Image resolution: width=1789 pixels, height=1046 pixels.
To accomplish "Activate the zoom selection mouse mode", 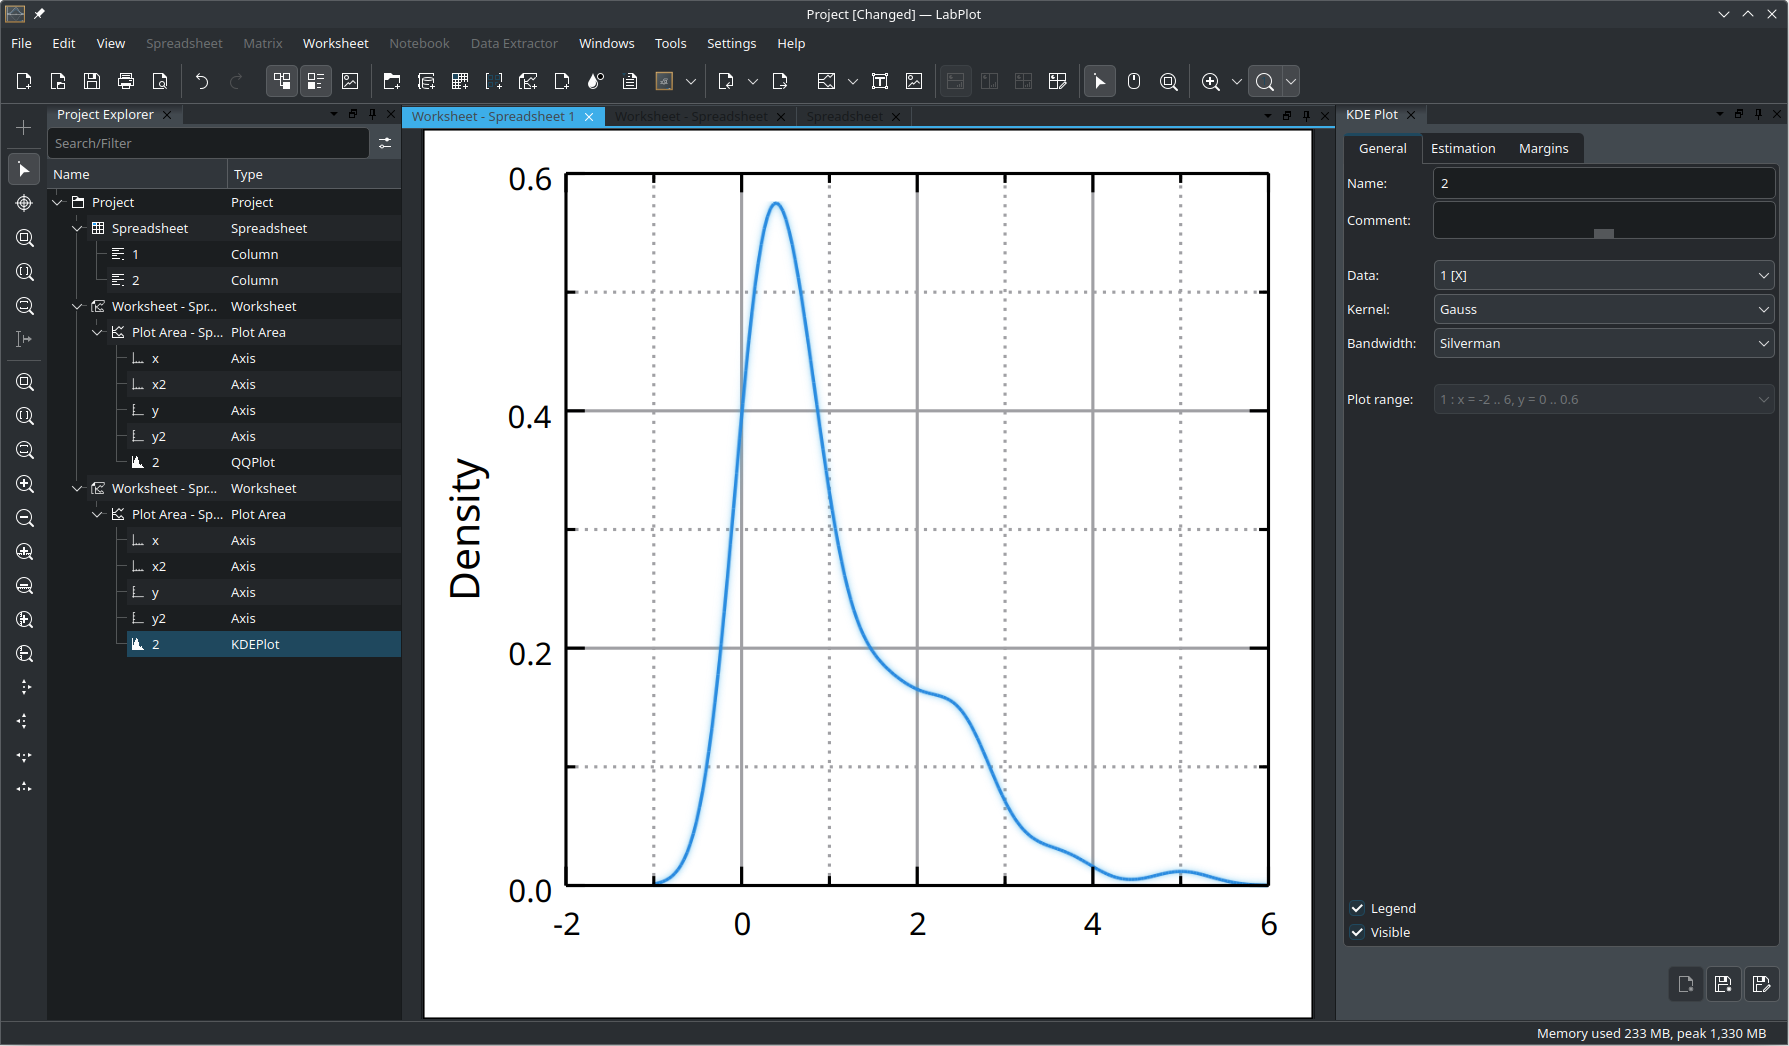I will [1169, 81].
